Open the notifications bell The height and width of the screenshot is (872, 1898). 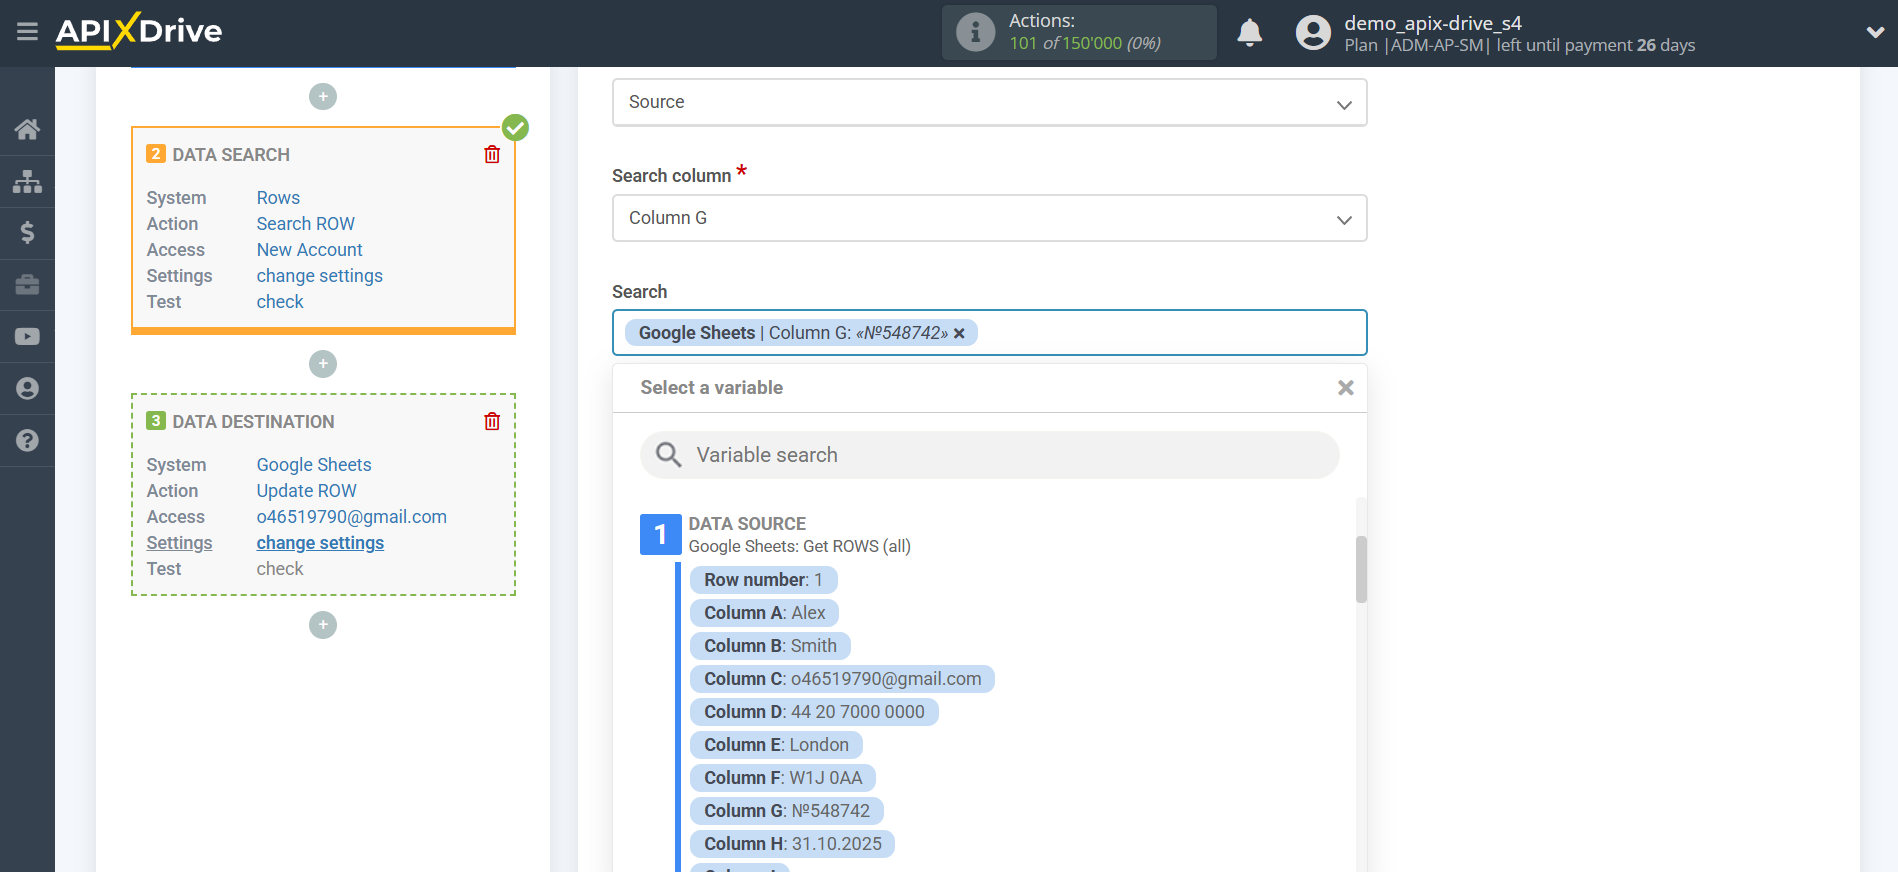[1249, 33]
